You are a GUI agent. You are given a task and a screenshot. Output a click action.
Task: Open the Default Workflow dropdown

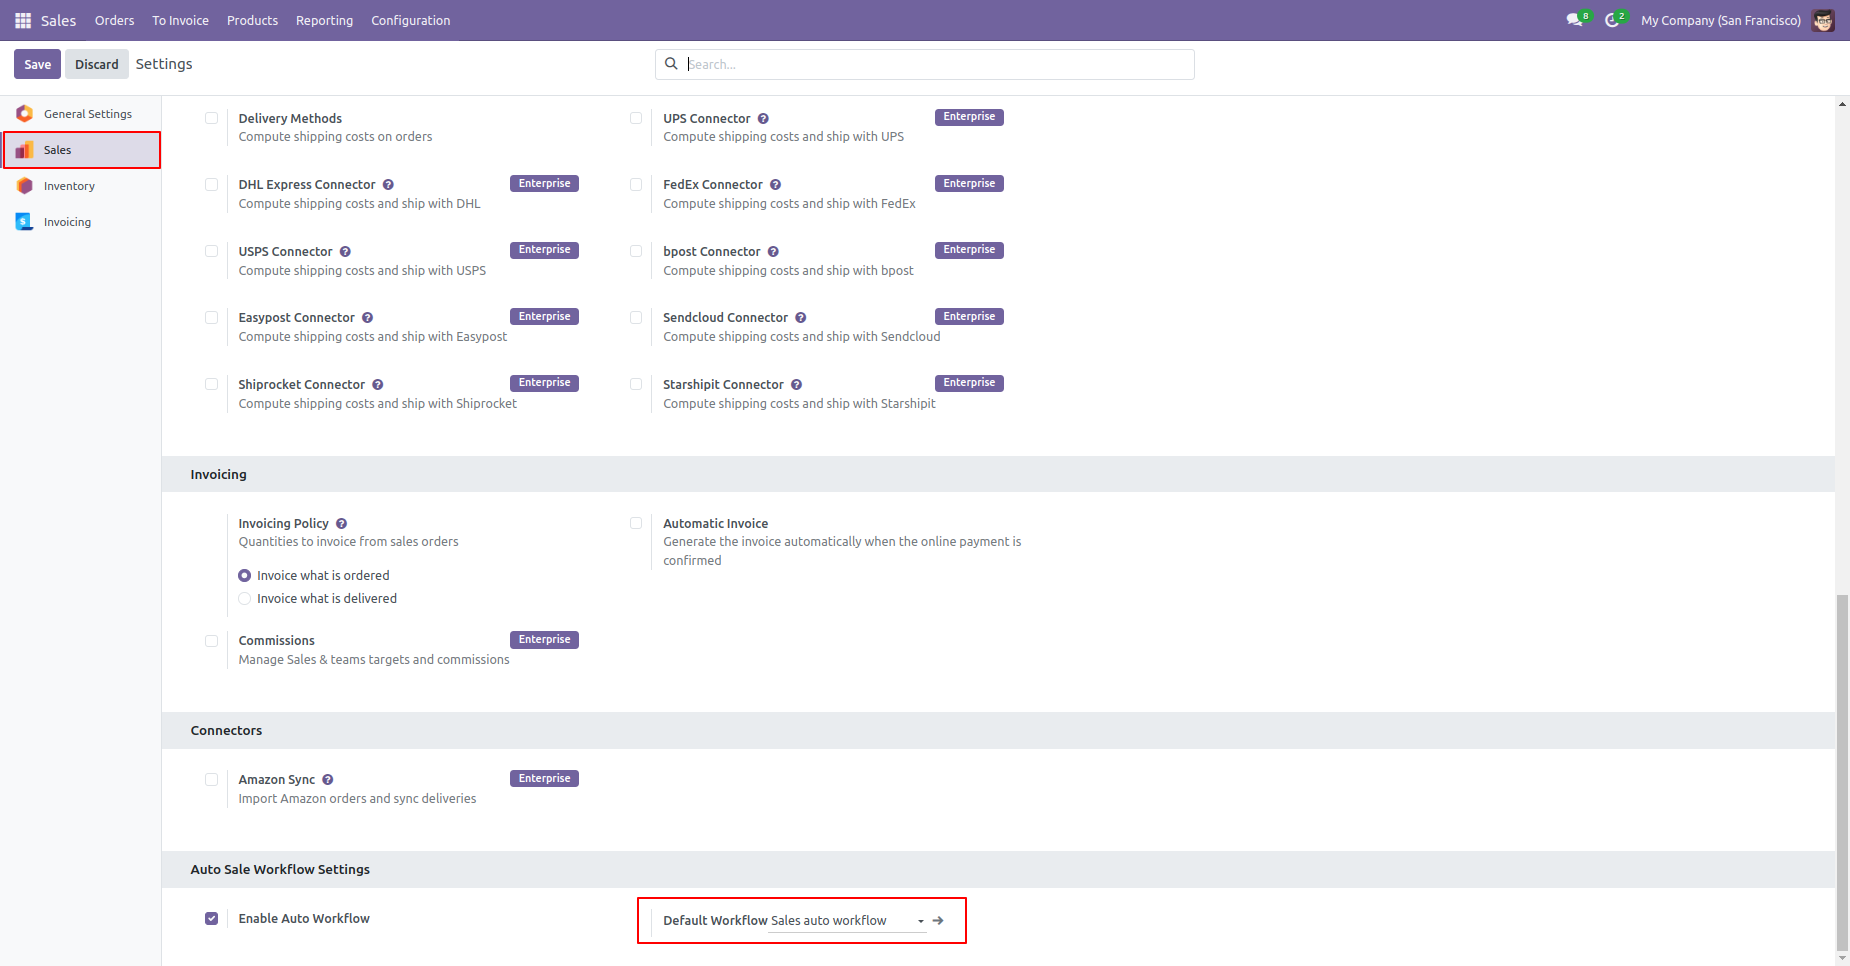(848, 921)
